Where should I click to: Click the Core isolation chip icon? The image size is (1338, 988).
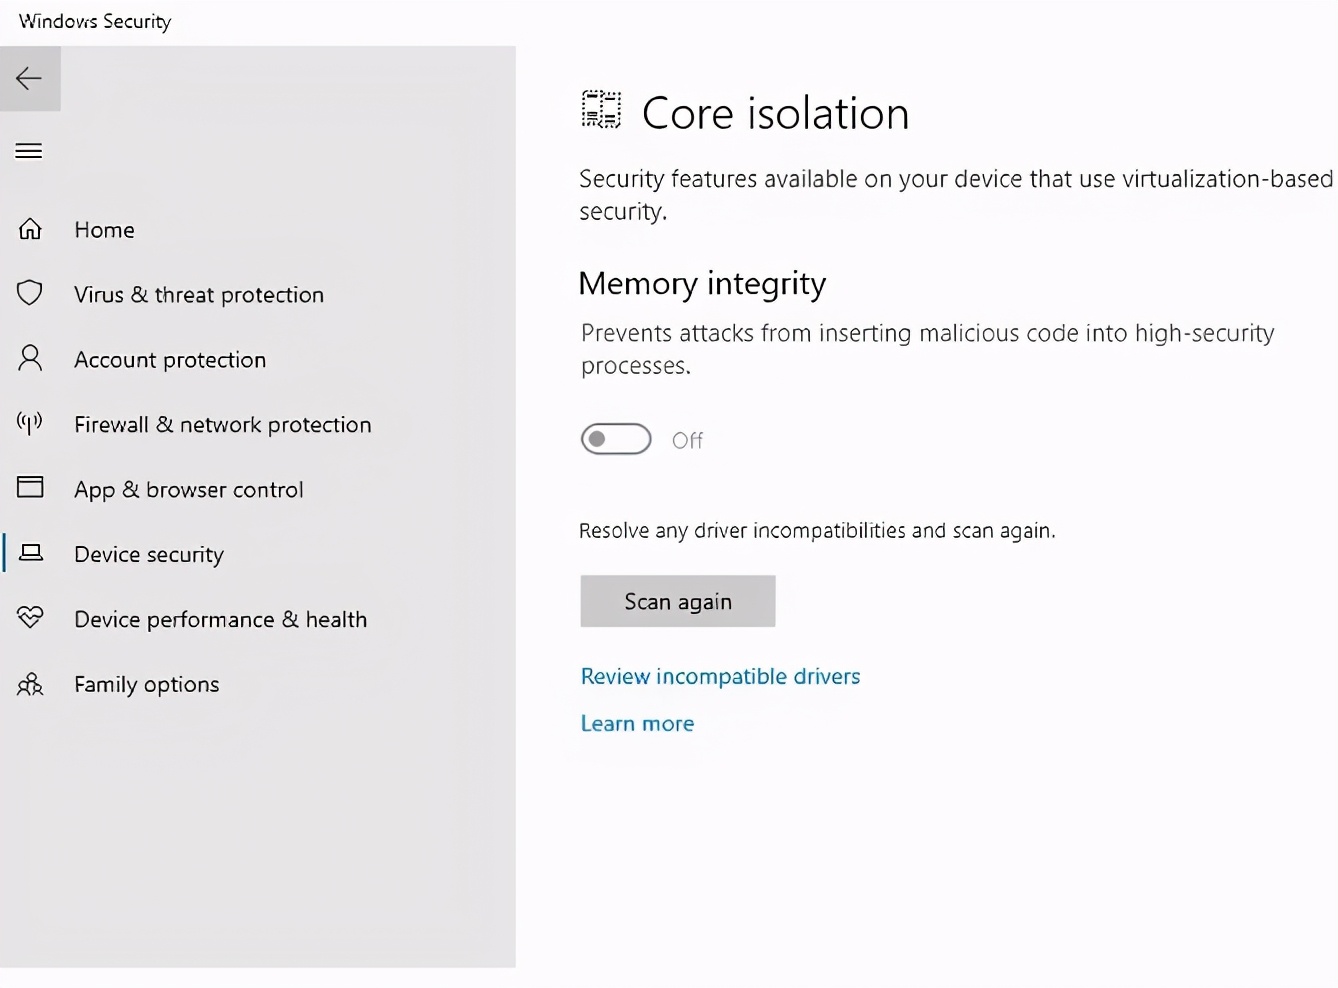(600, 110)
